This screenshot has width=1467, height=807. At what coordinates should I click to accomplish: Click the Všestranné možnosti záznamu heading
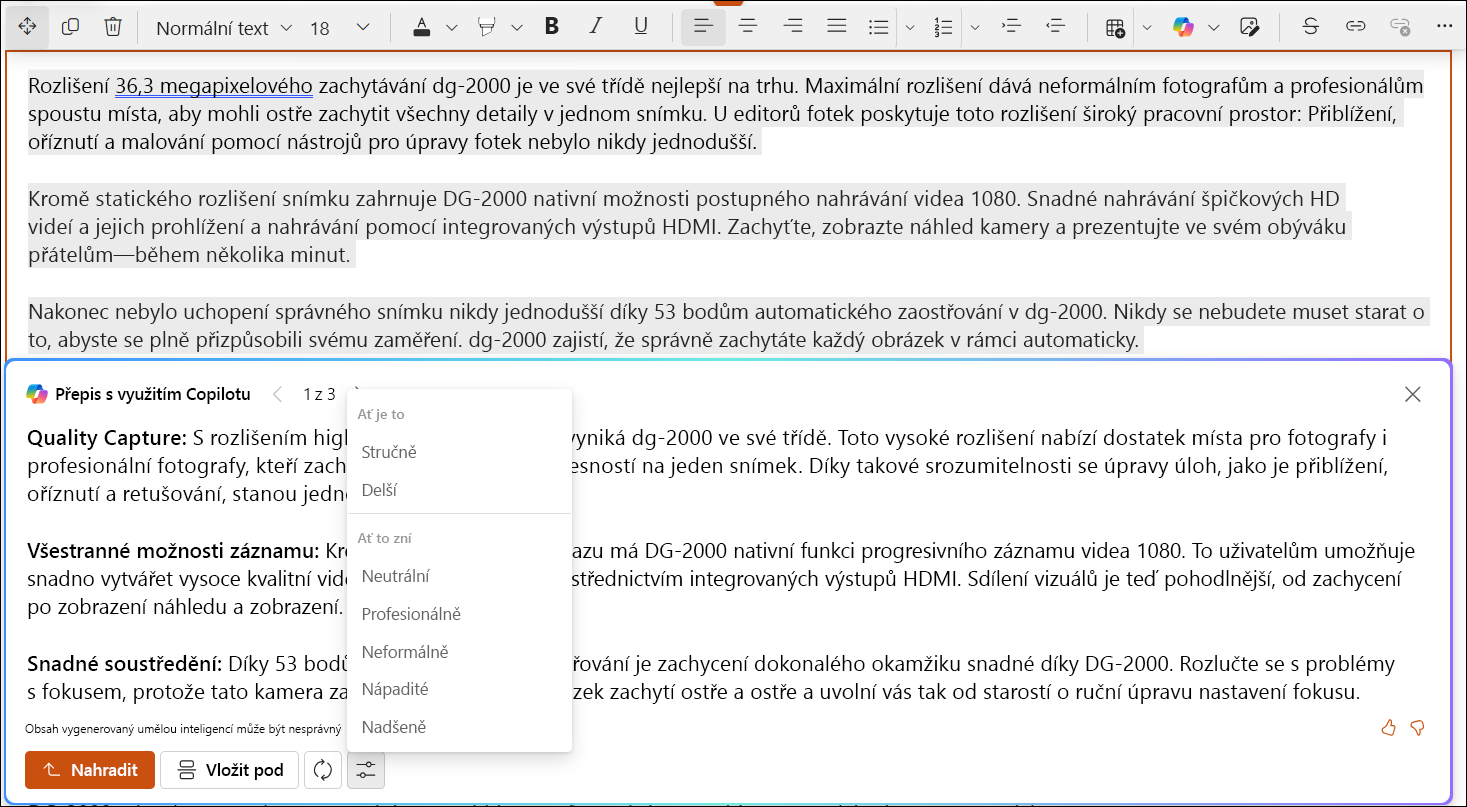[x=173, y=551]
